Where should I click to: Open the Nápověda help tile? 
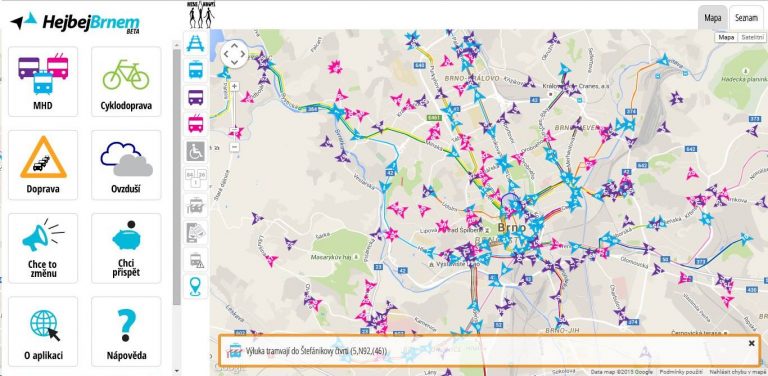point(126,331)
